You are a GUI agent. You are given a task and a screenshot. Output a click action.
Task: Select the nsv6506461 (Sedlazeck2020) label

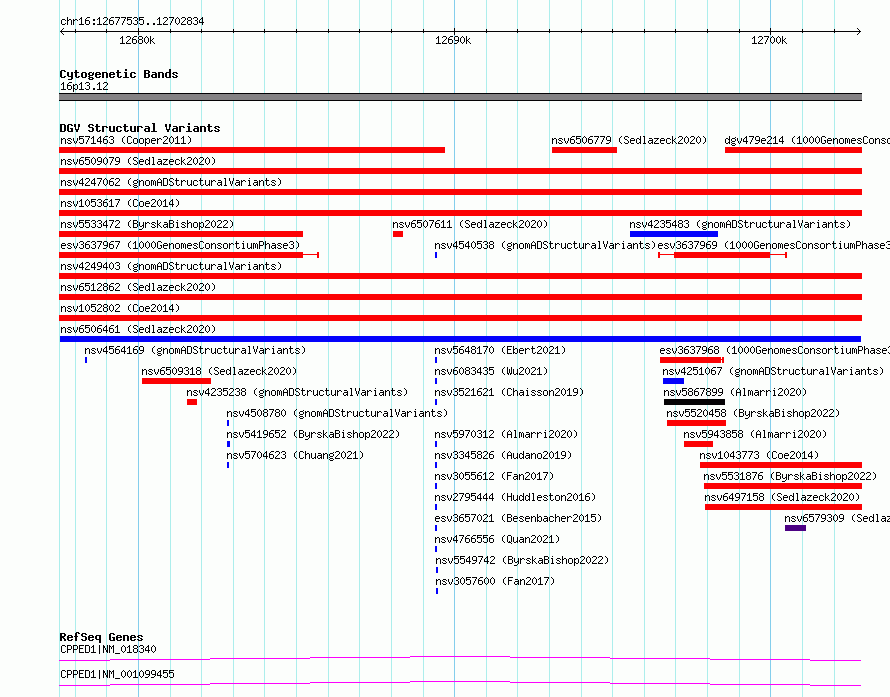(138, 329)
